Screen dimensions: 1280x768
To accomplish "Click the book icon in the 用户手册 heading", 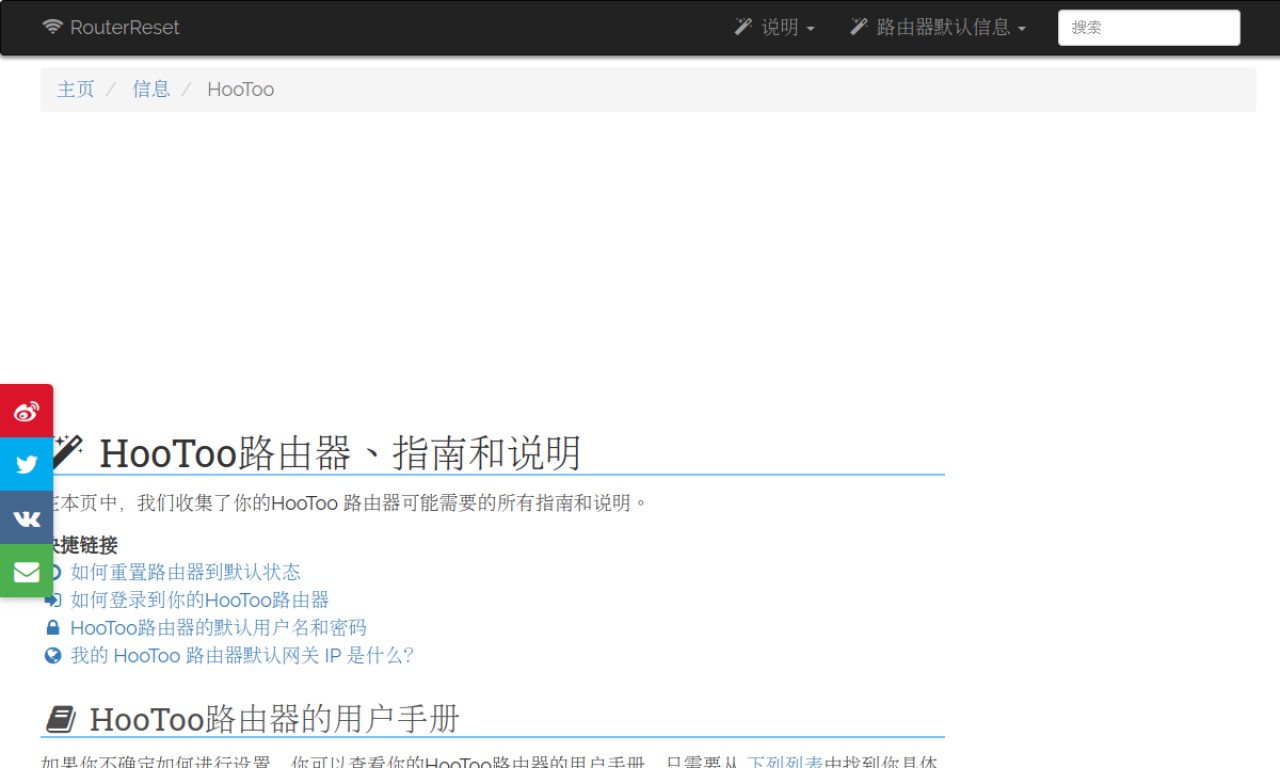I will pyautogui.click(x=61, y=719).
